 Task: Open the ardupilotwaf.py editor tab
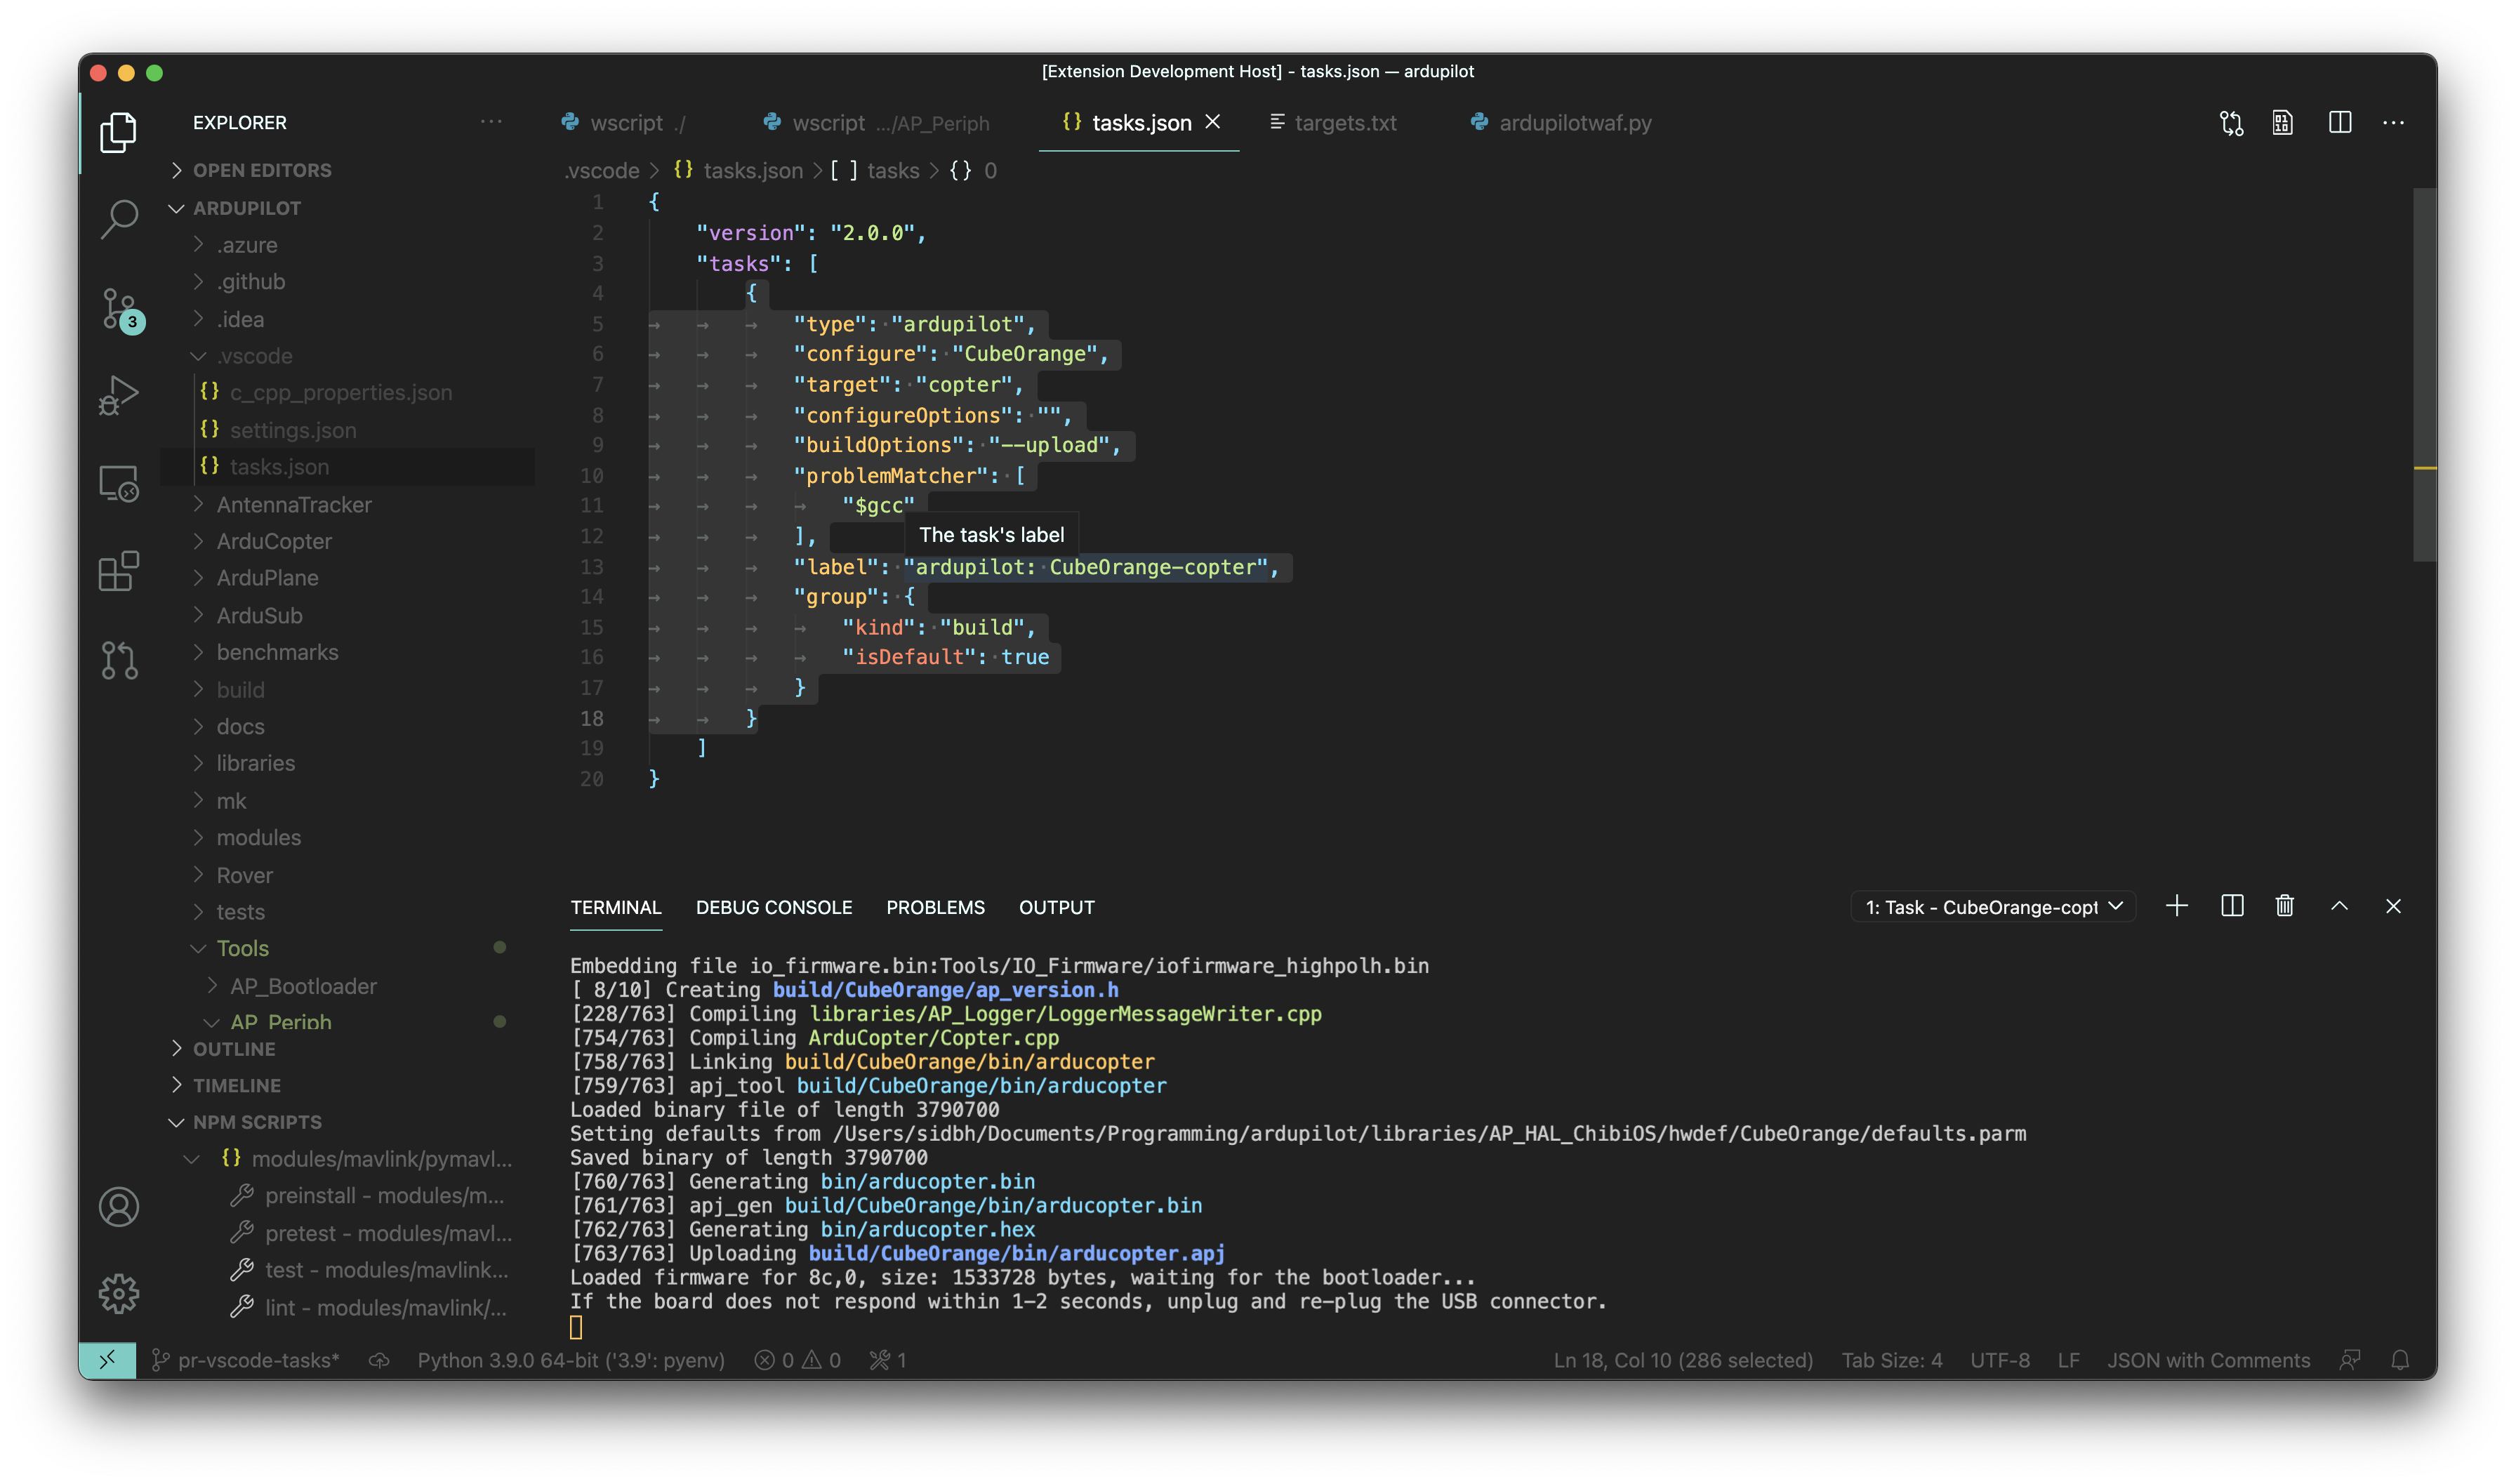pos(1560,123)
